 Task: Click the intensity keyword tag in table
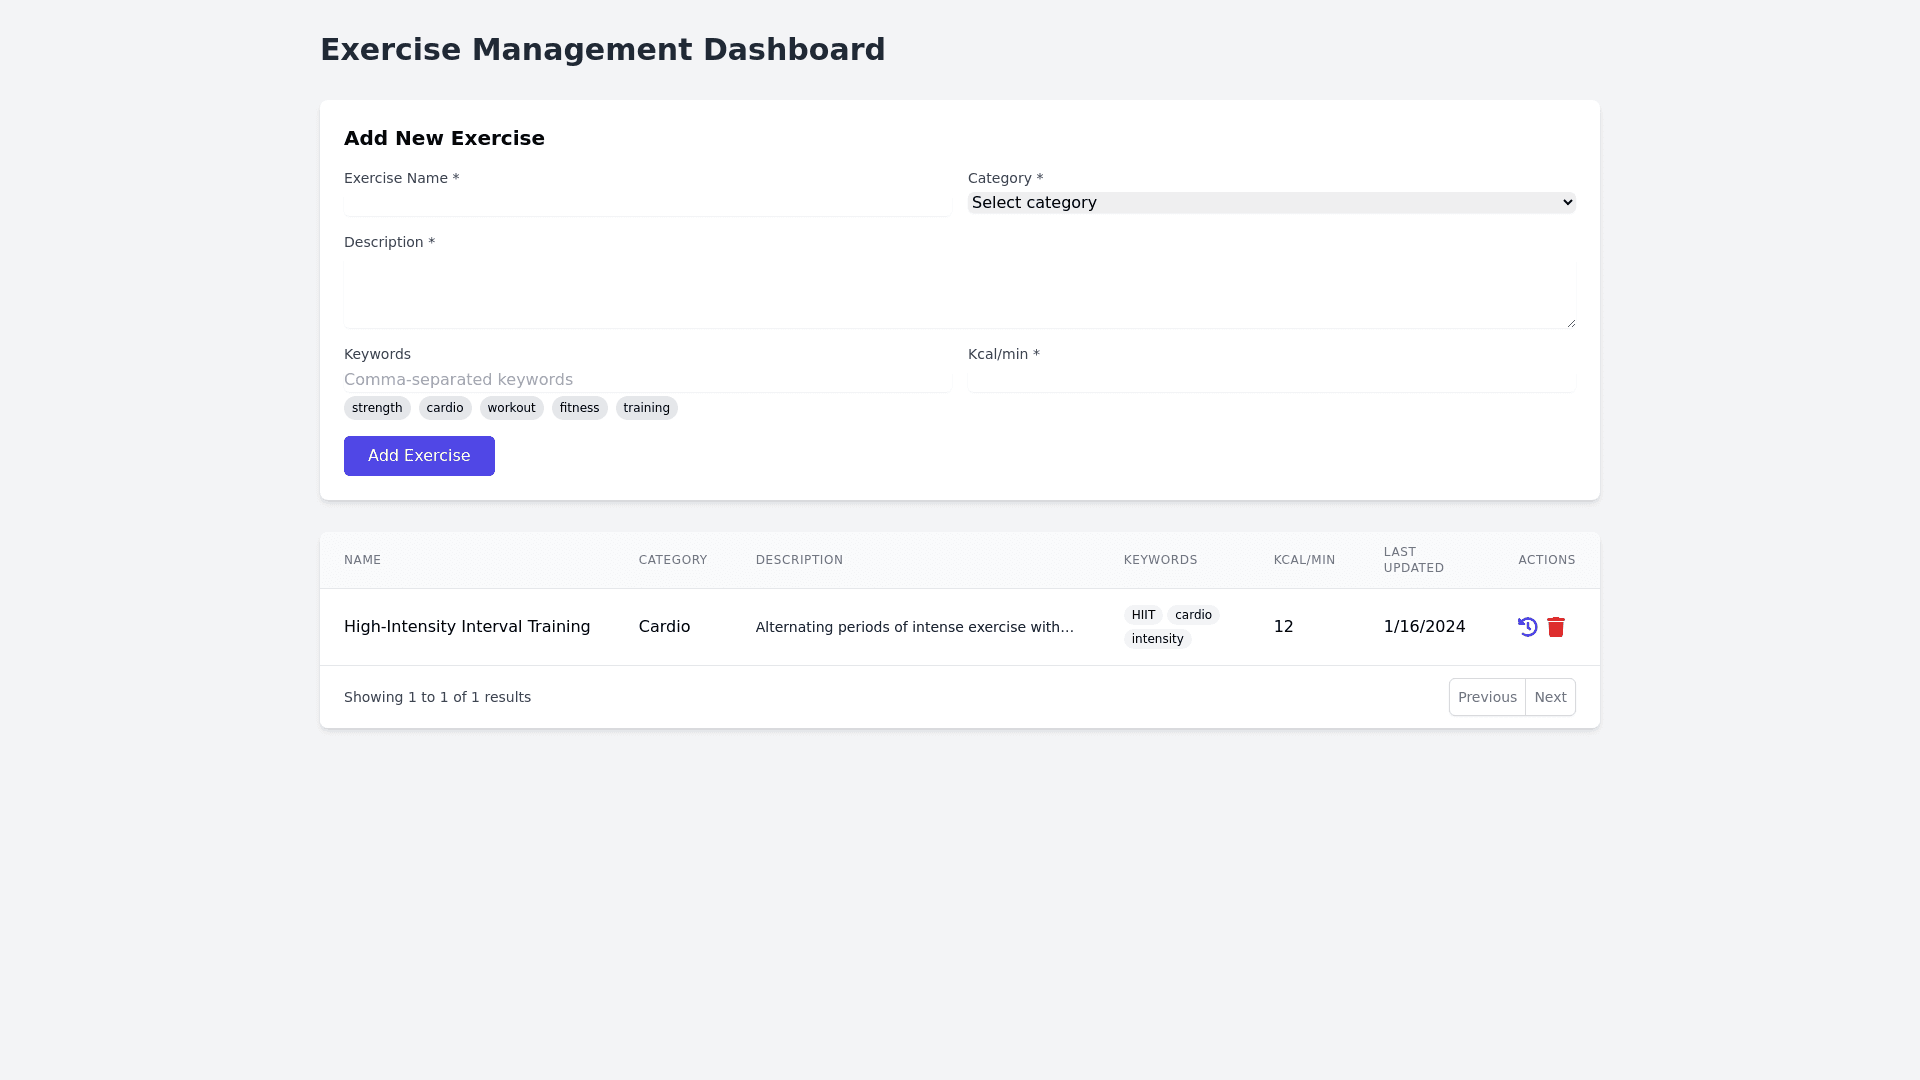pyautogui.click(x=1157, y=639)
